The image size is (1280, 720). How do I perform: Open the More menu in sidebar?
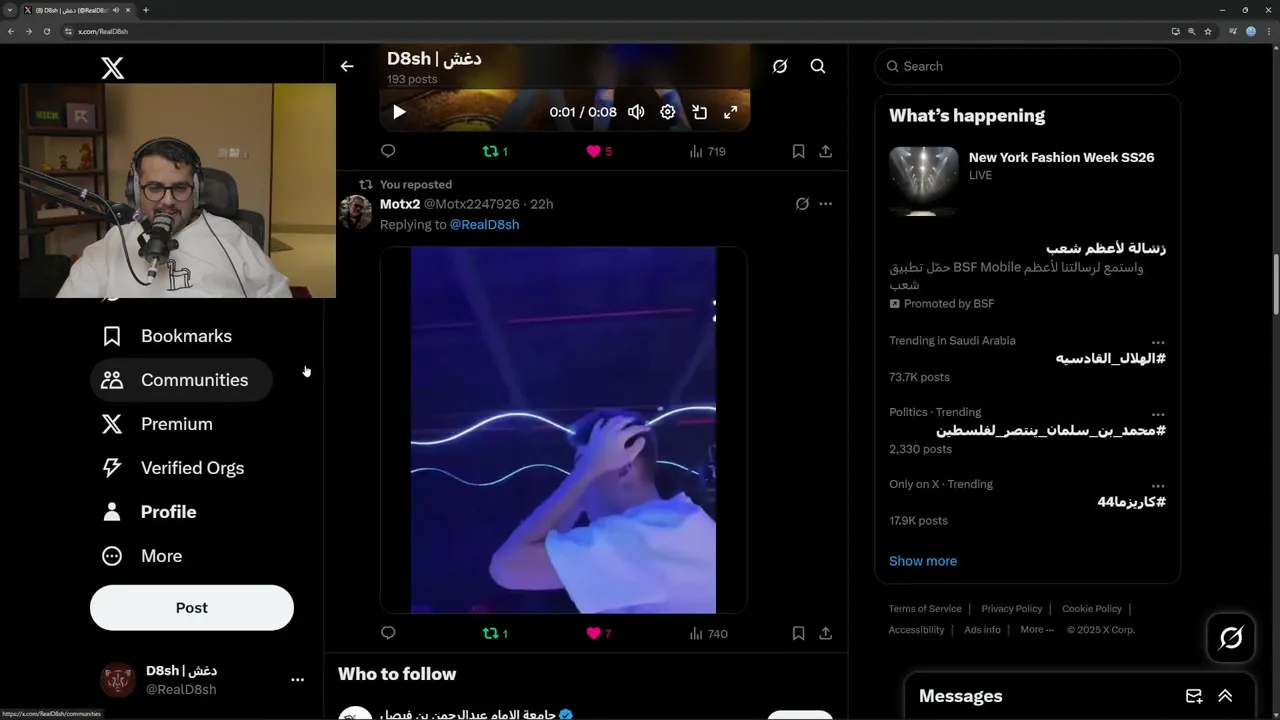pyautogui.click(x=142, y=556)
